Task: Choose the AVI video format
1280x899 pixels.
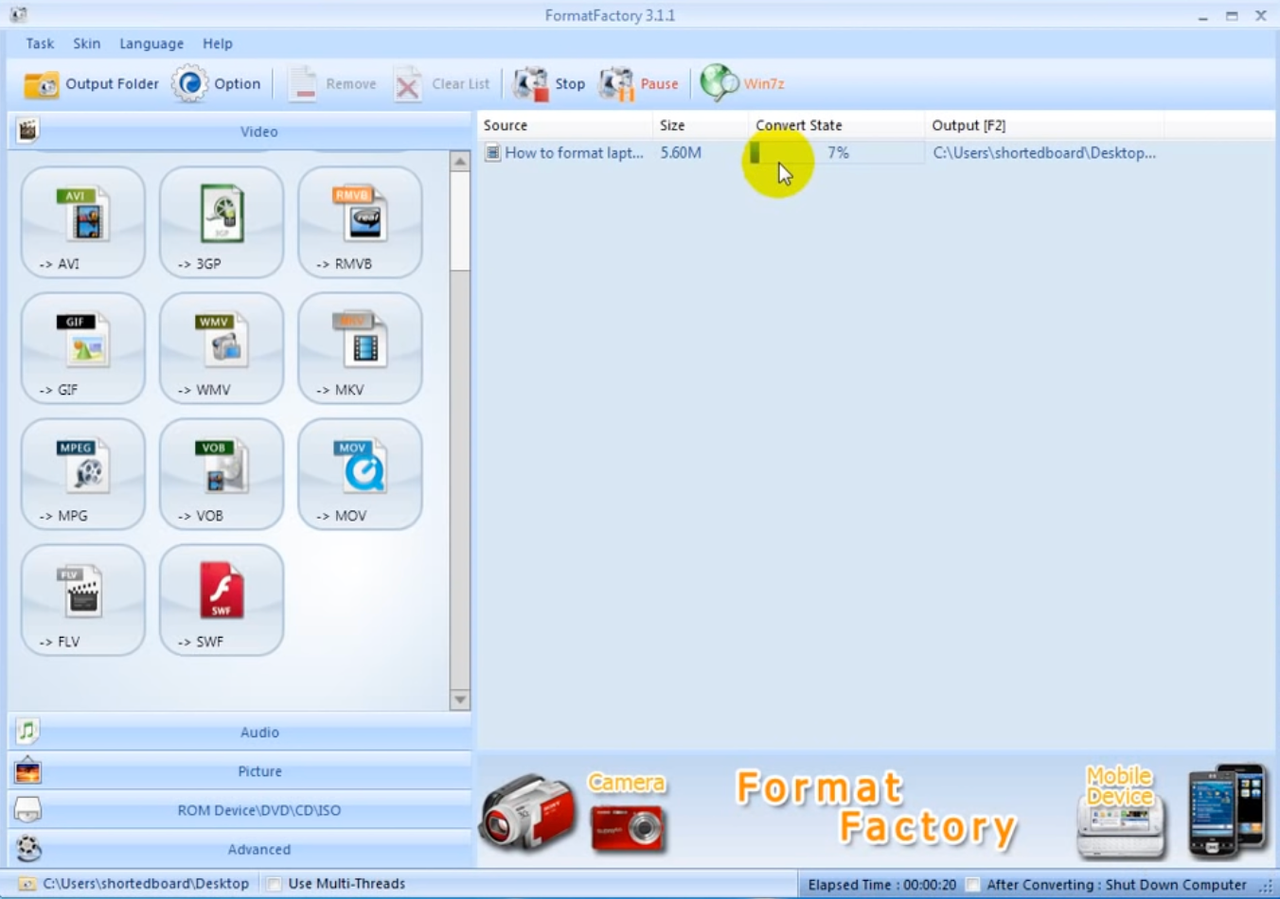Action: (83, 222)
